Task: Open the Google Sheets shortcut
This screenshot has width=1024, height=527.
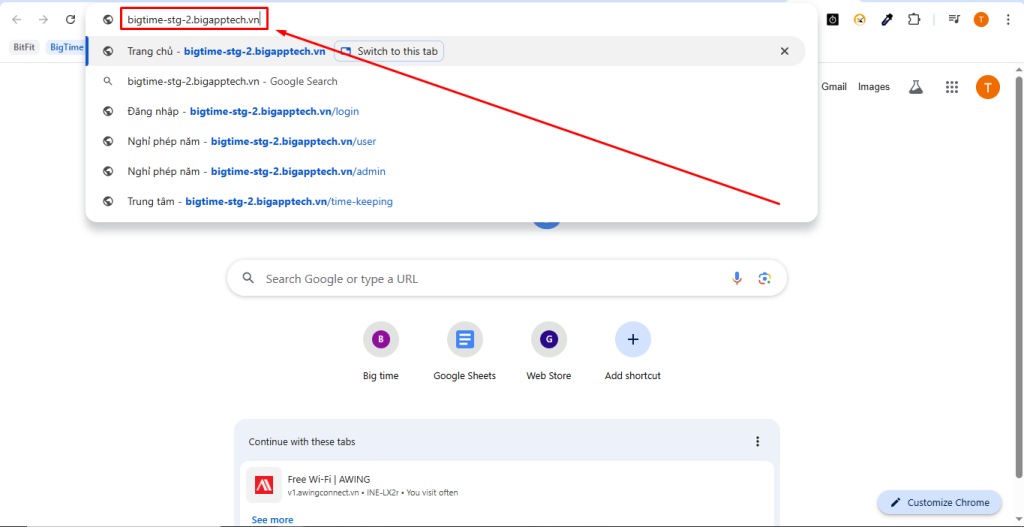Action: coord(464,351)
